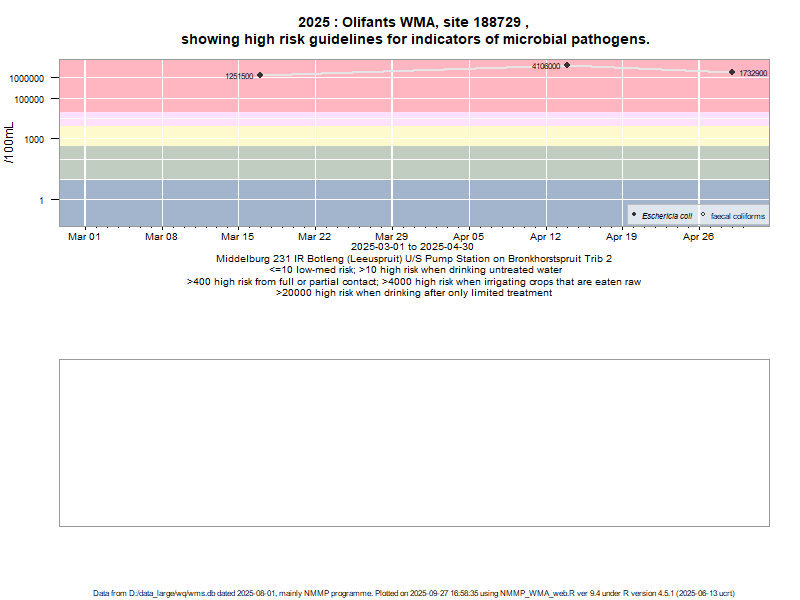Click the Apr 26 x-axis label
Image resolution: width=800 pixels, height=600 pixels.
(x=699, y=237)
